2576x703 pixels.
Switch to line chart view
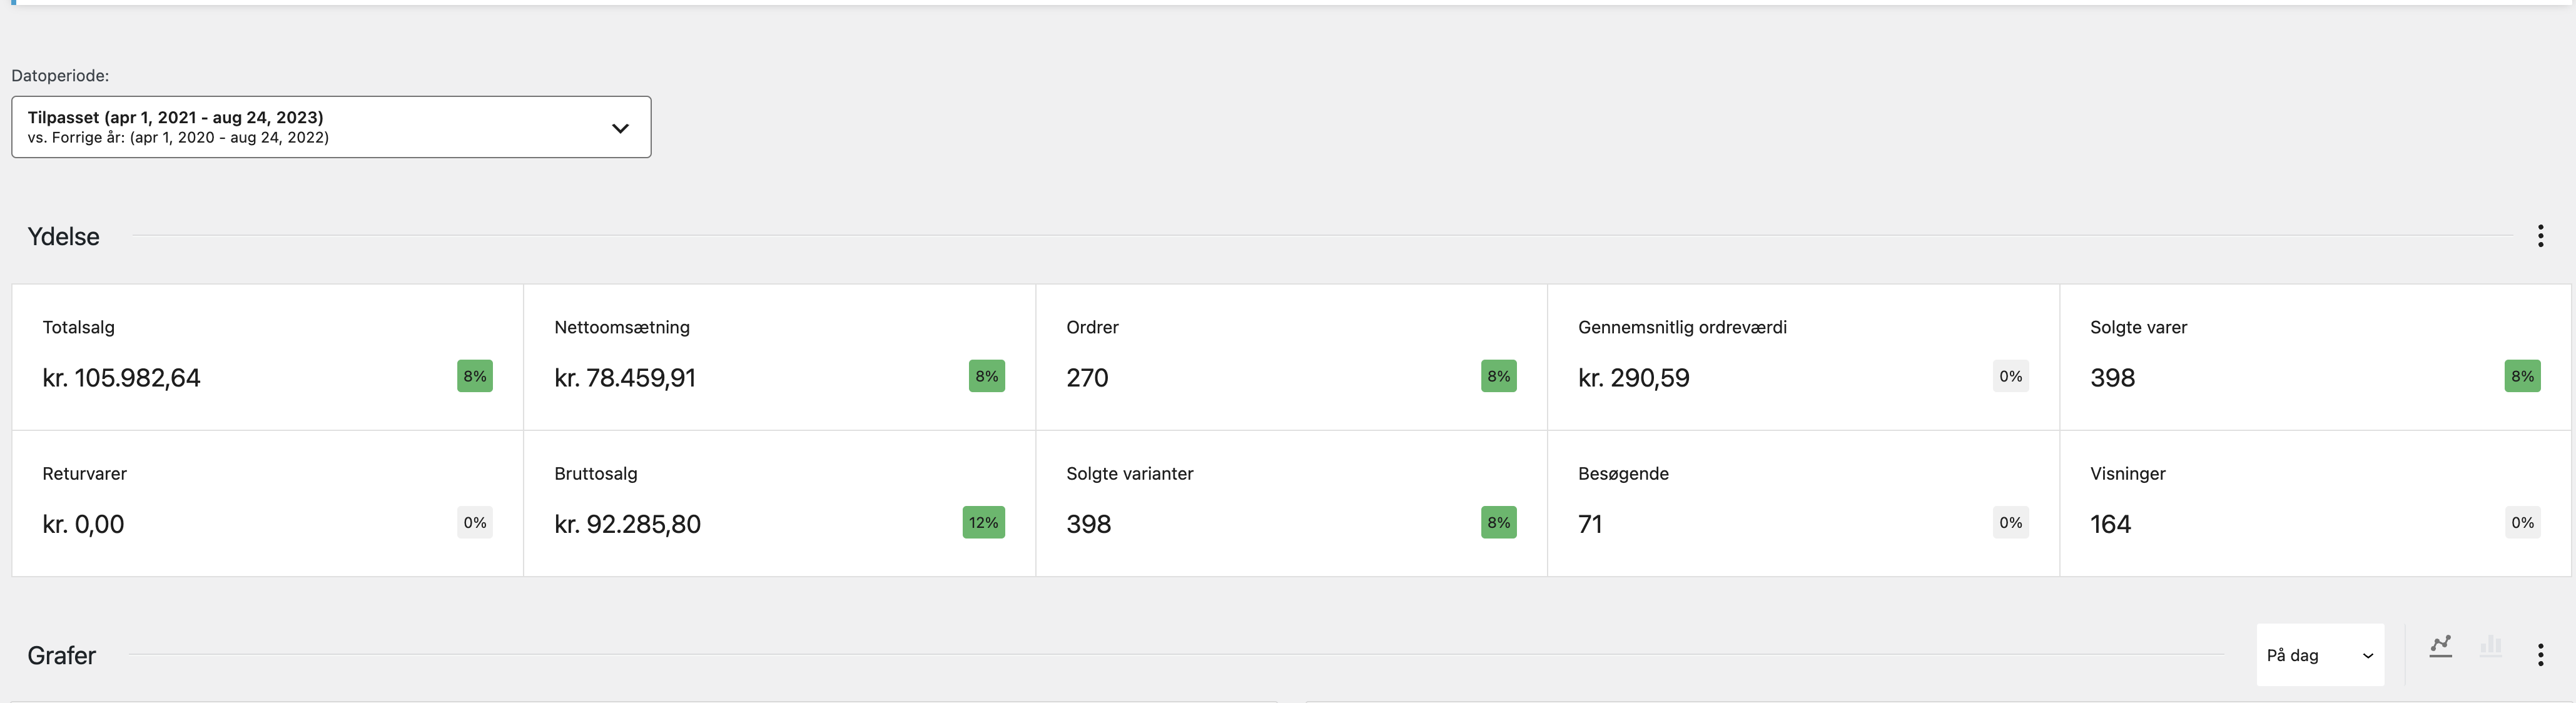click(2440, 647)
